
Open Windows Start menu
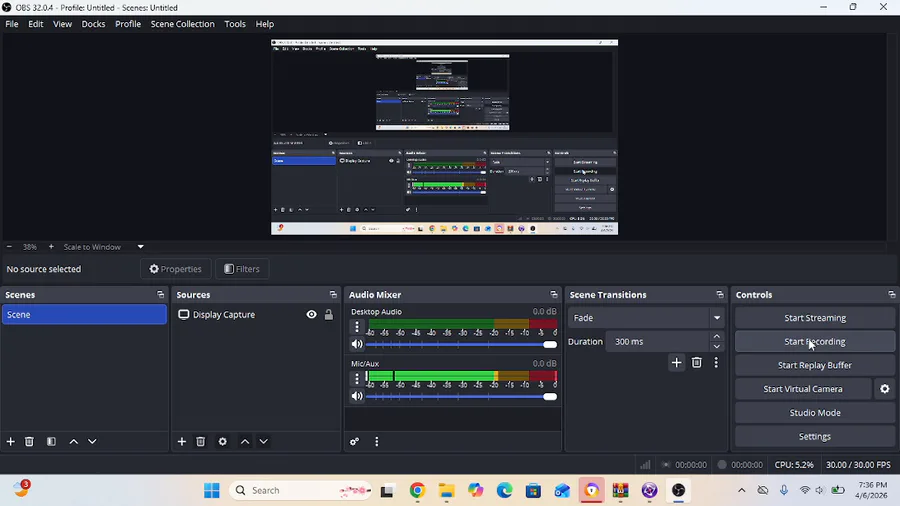coord(212,491)
